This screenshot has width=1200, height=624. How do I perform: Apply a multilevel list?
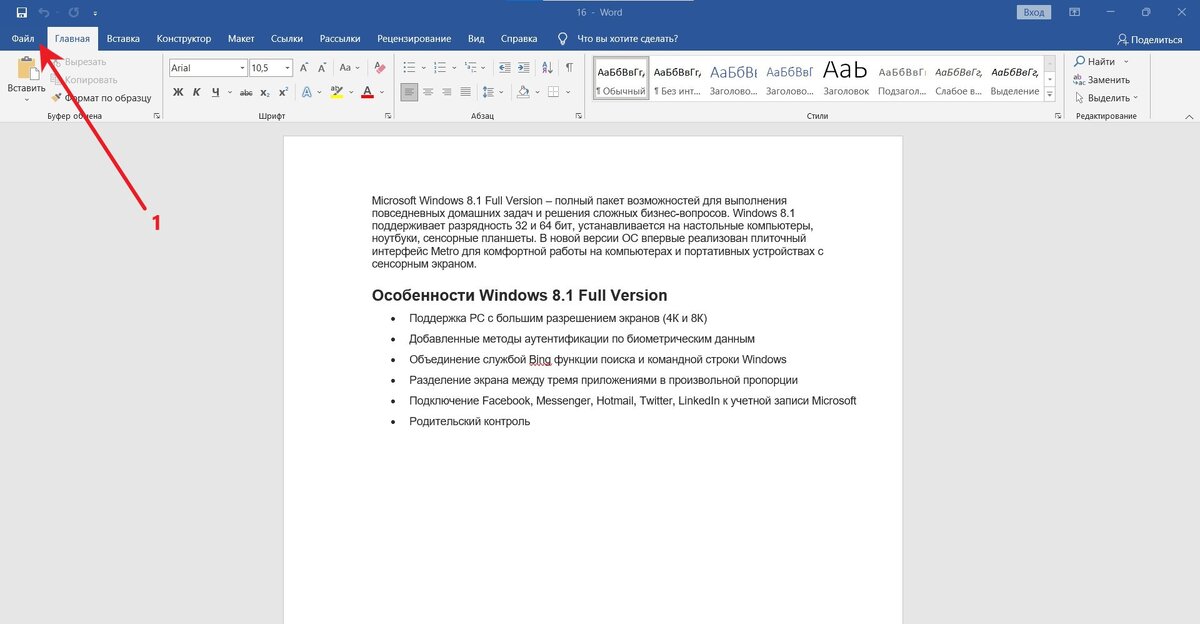pyautogui.click(x=470, y=68)
